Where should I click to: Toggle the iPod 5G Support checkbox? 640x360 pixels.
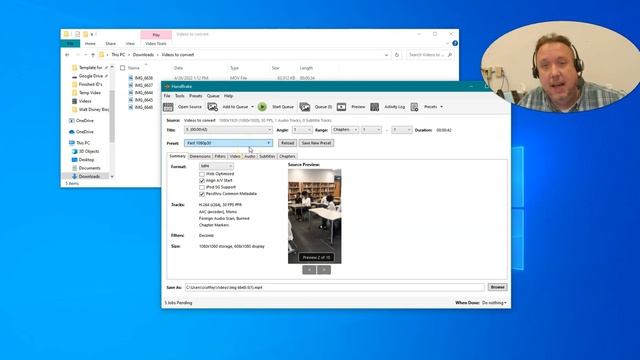coord(202,187)
